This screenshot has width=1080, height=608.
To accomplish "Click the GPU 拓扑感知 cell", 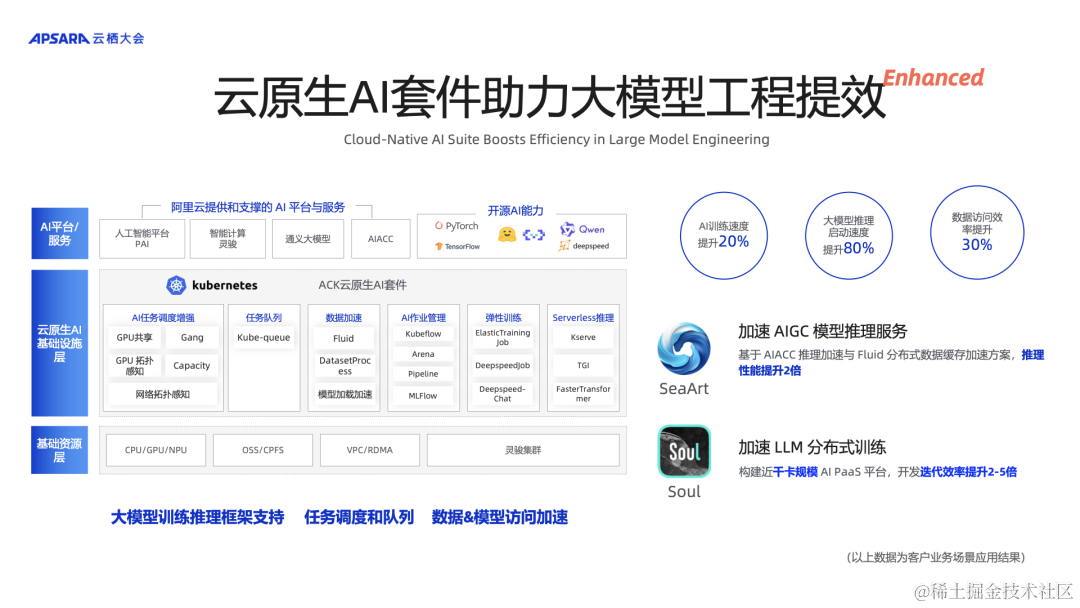I will (134, 366).
